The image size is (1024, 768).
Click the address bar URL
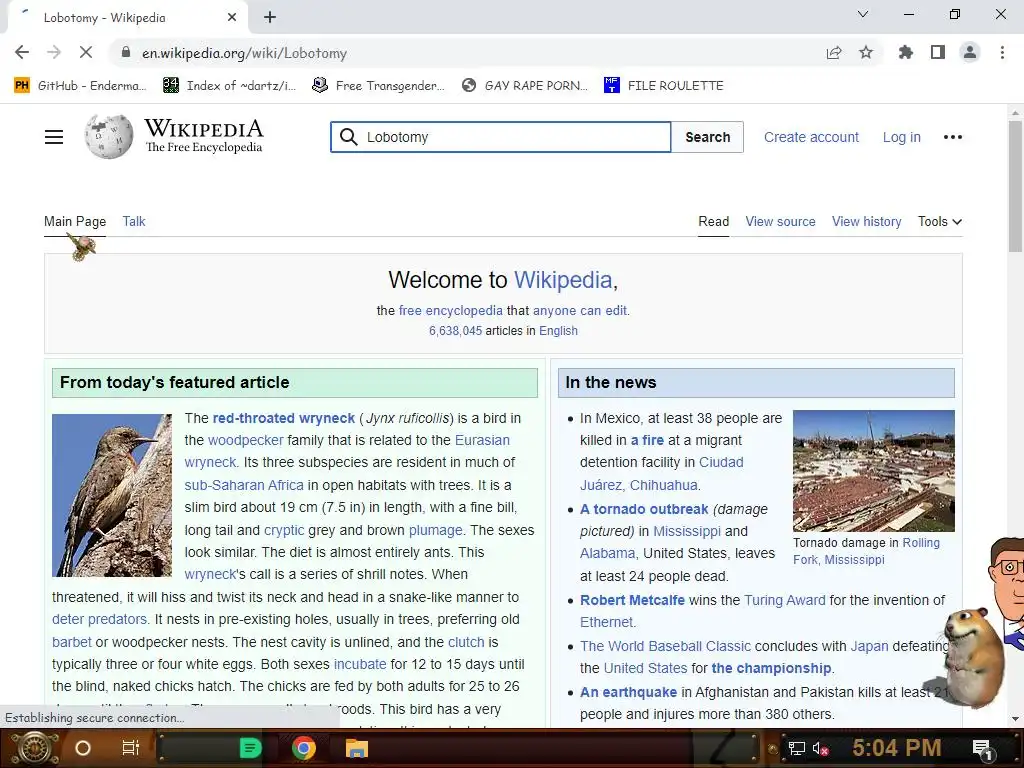[x=244, y=53]
